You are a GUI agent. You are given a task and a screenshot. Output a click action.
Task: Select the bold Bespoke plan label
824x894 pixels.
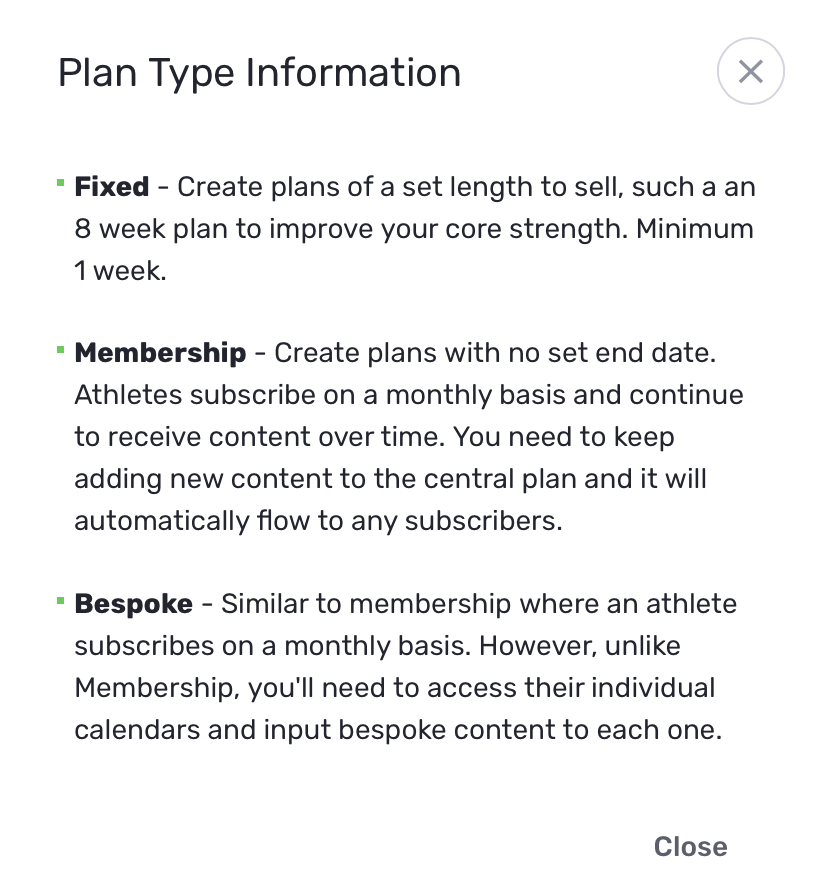(x=133, y=604)
